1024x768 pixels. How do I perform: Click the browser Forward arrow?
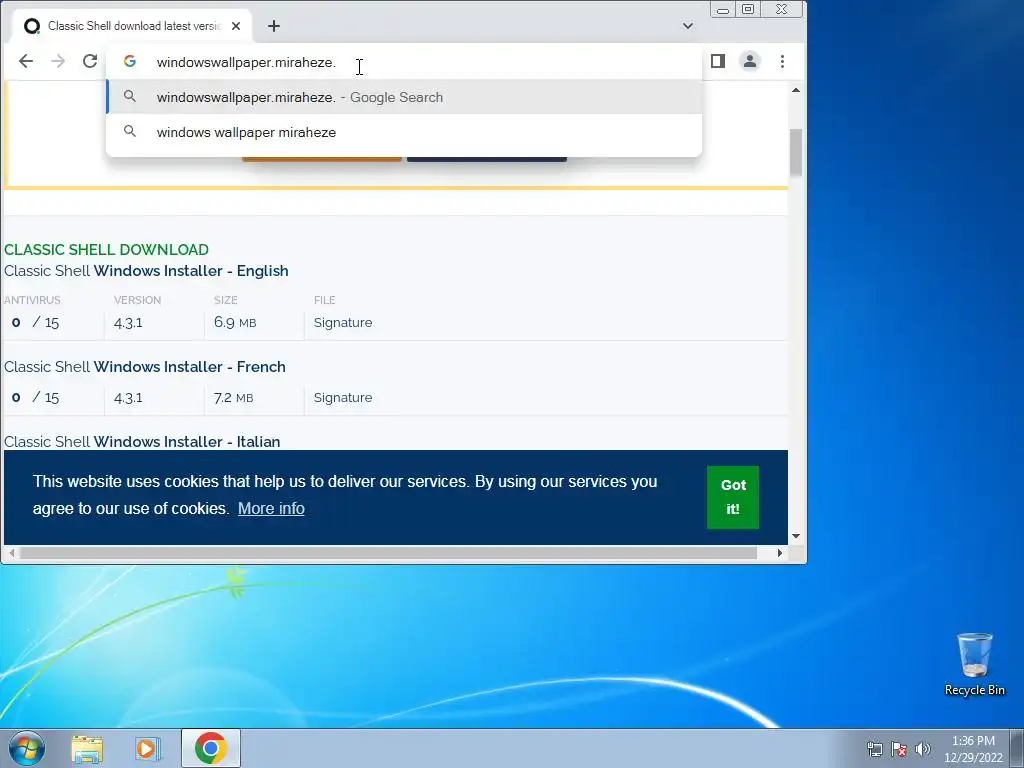pyautogui.click(x=58, y=61)
